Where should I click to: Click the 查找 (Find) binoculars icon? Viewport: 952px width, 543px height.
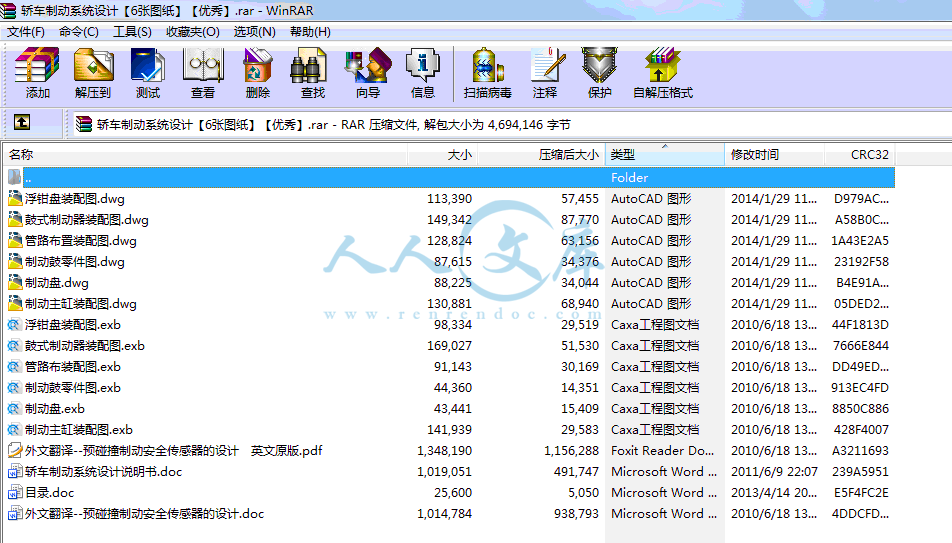pos(310,65)
